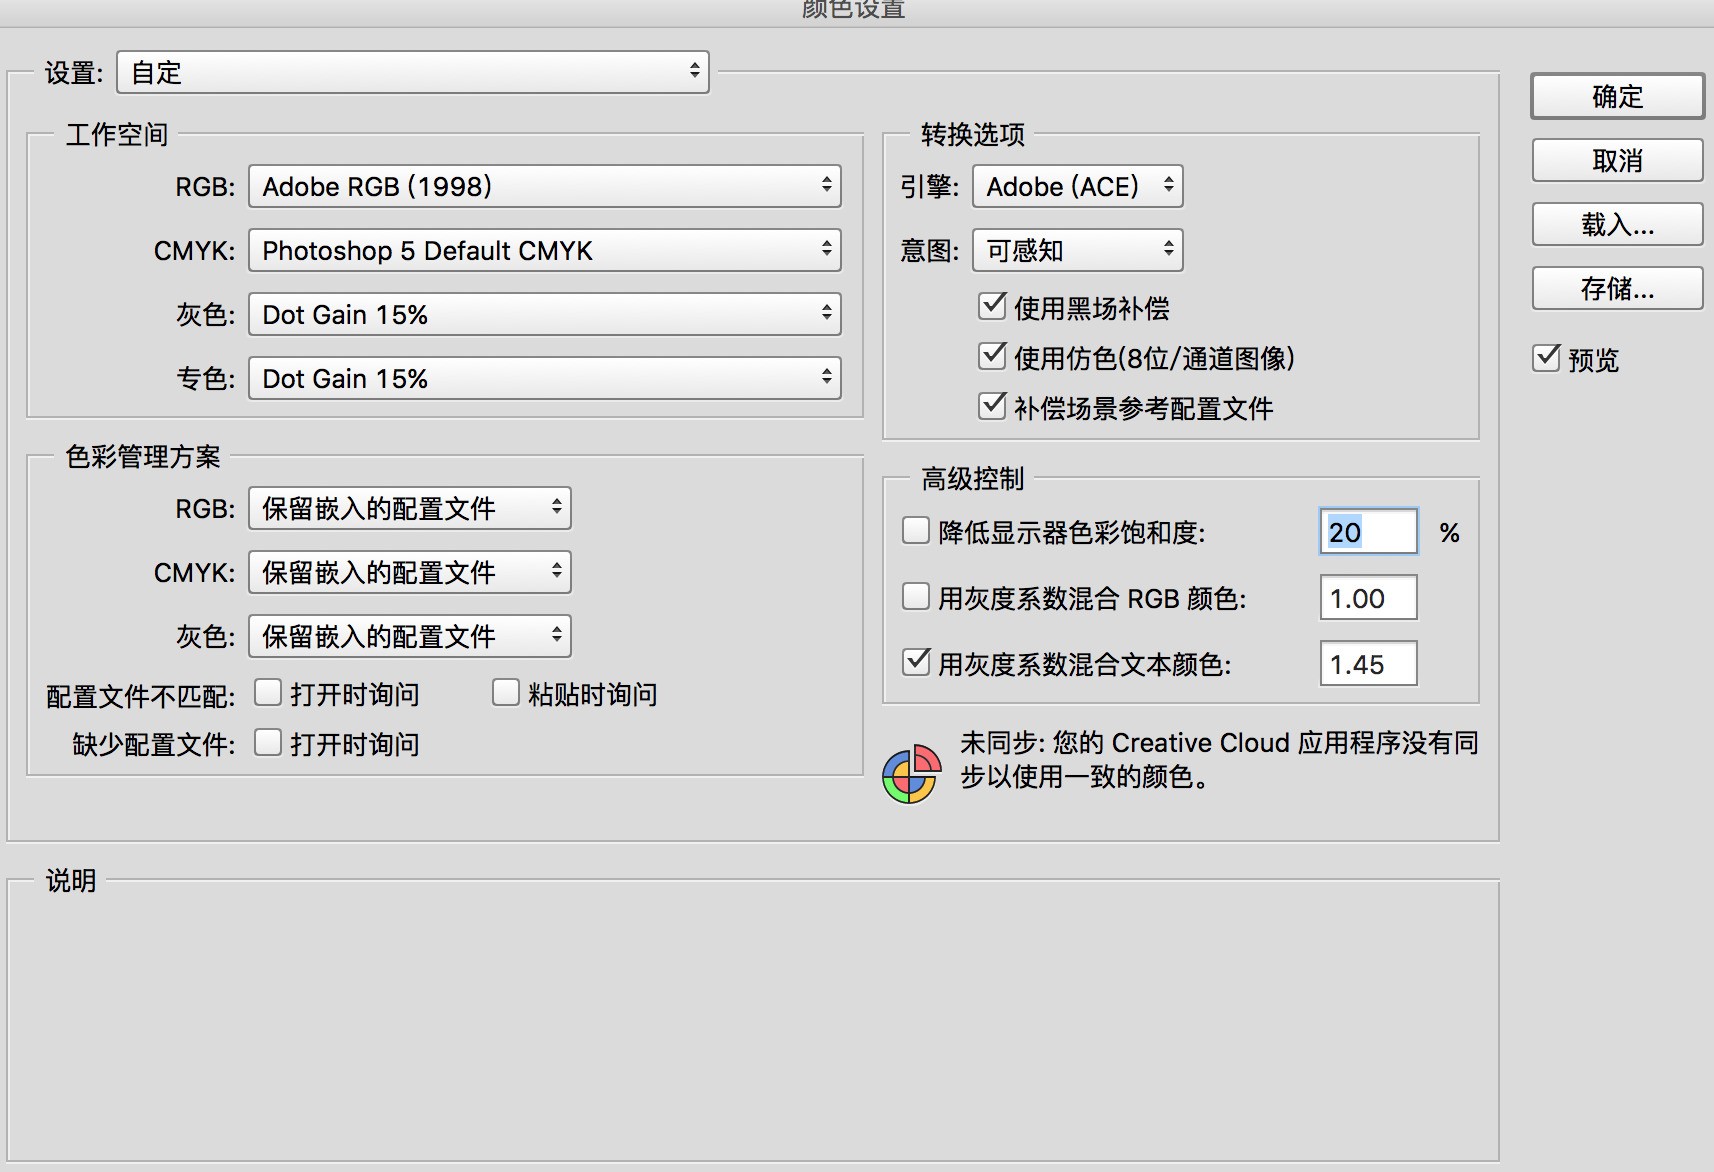Screen dimensions: 1714x1172
Task: Toggle 使用黑场补偿 checkbox
Action: (992, 306)
